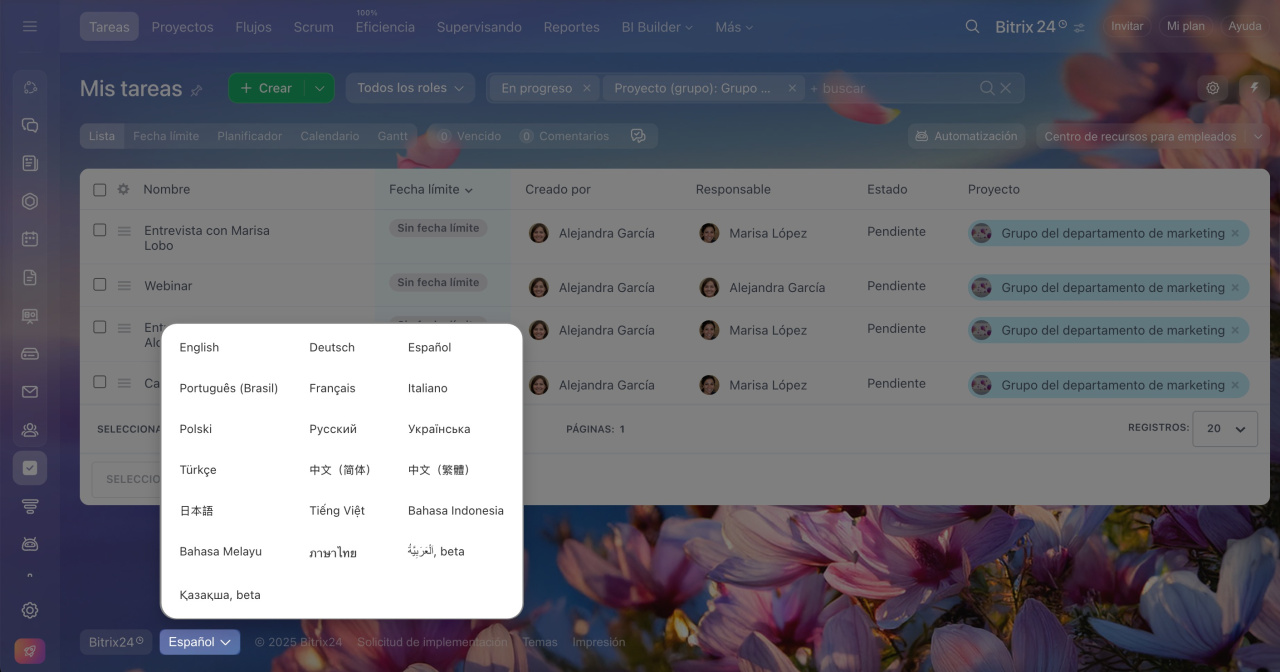The width and height of the screenshot is (1280, 672).
Task: Open the messenger chat icon in sidebar
Action: tap(30, 125)
